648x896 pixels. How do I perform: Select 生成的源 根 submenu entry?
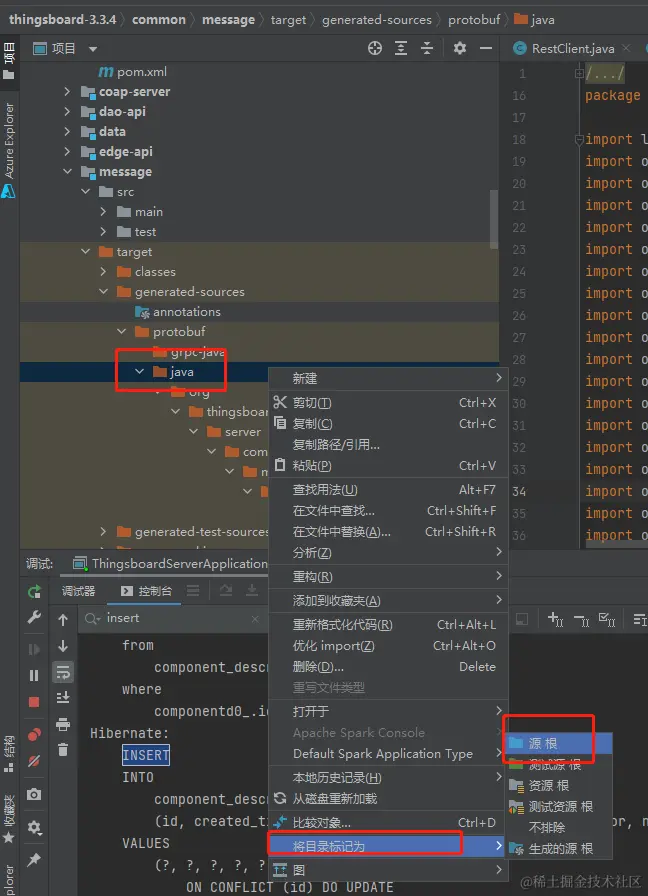click(x=559, y=849)
